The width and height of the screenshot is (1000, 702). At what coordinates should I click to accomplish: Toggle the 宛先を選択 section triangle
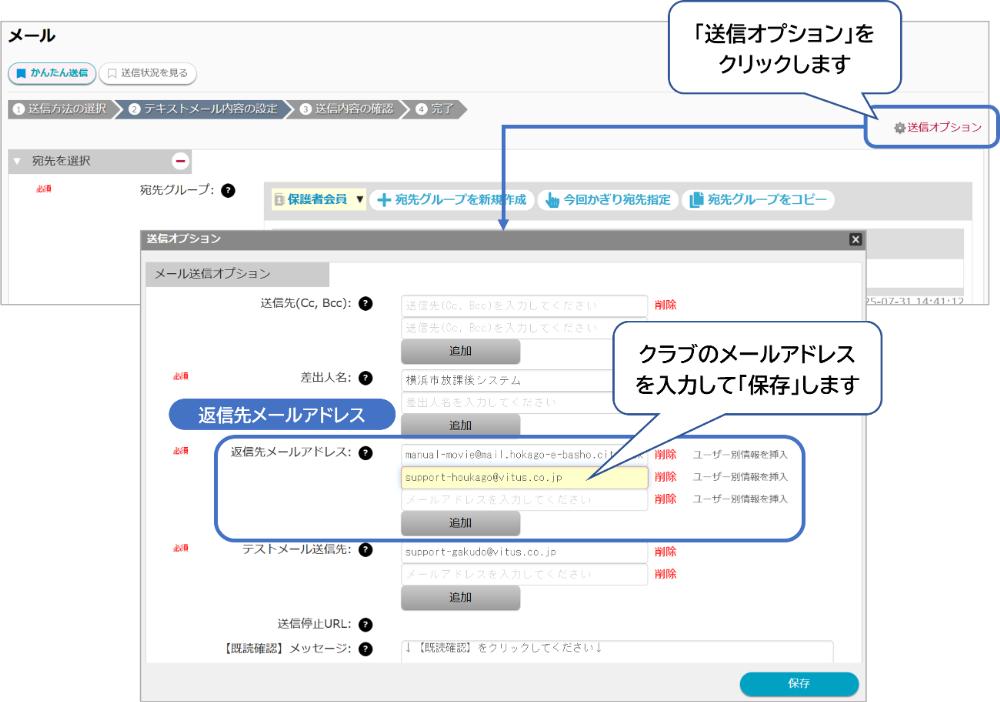pyautogui.click(x=17, y=160)
